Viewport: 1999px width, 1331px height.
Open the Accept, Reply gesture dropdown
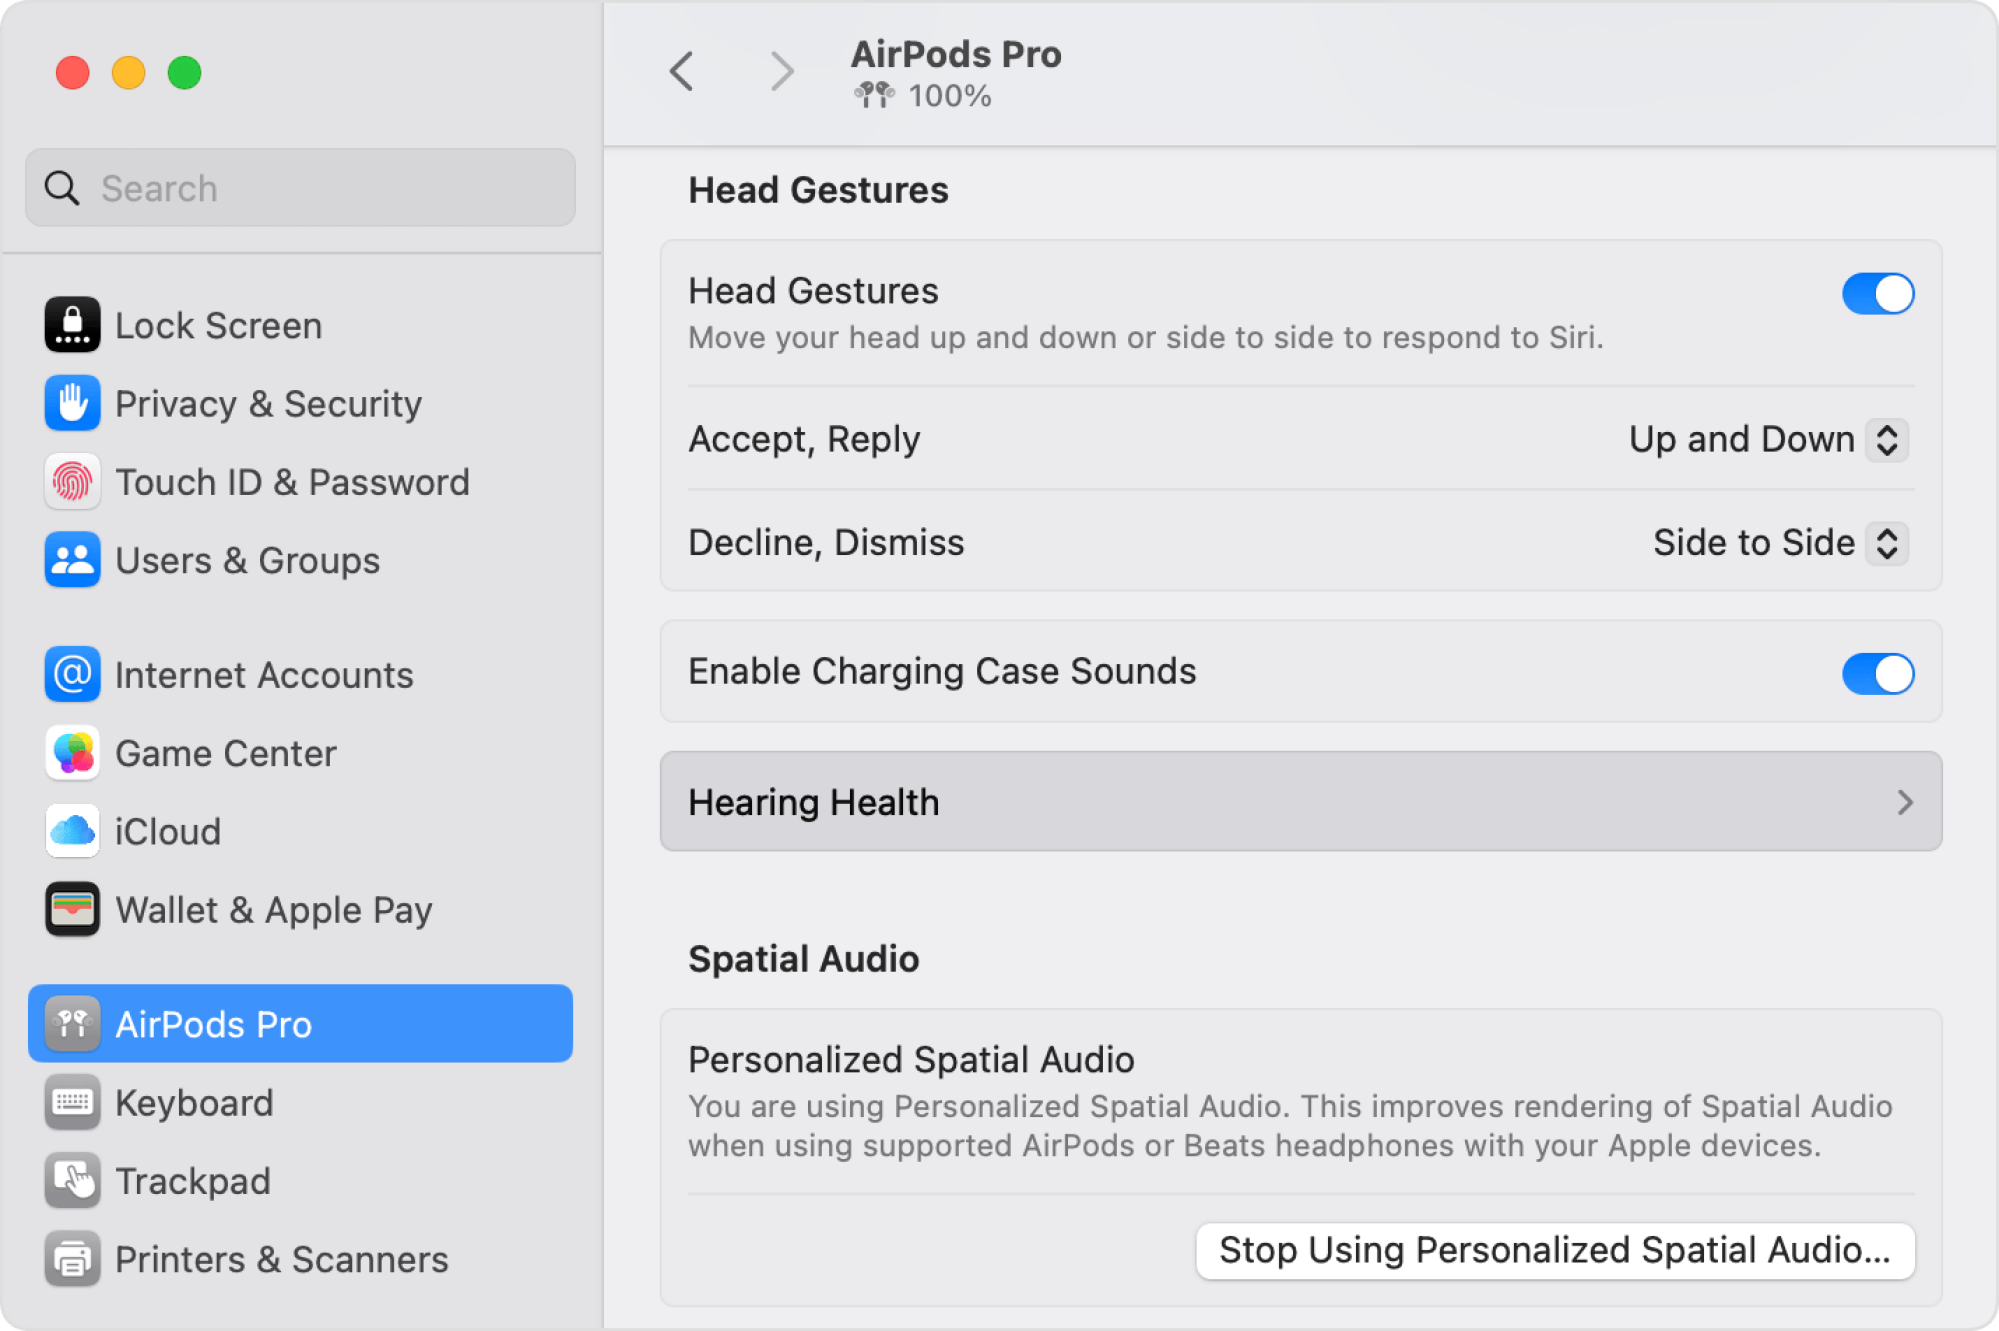[x=1767, y=440]
